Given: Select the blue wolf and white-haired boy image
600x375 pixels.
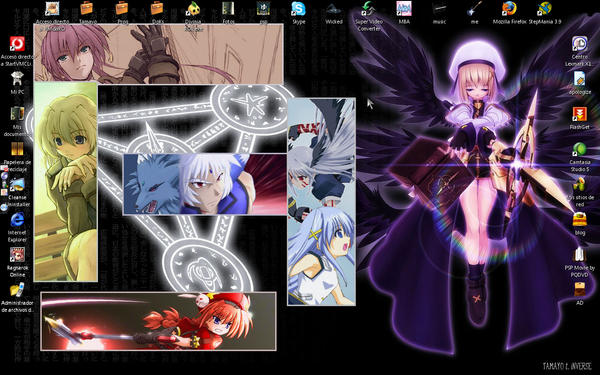Looking at the screenshot, I should (205, 184).
